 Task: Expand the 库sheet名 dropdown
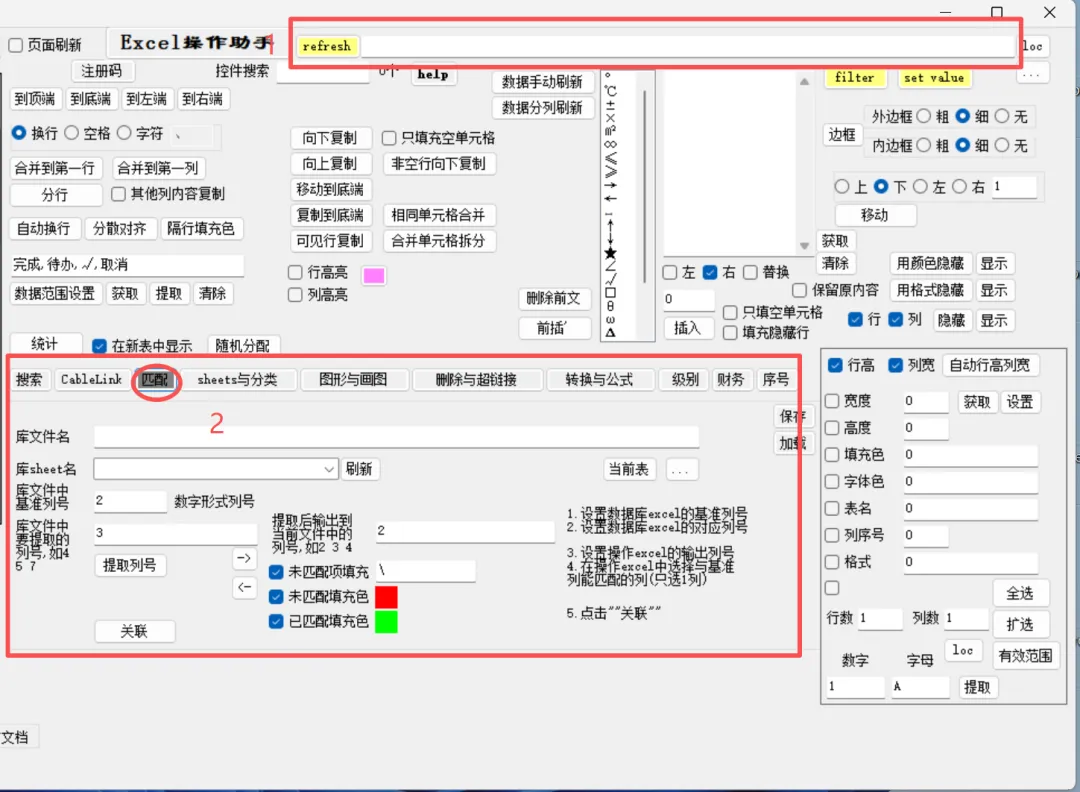[x=329, y=470]
